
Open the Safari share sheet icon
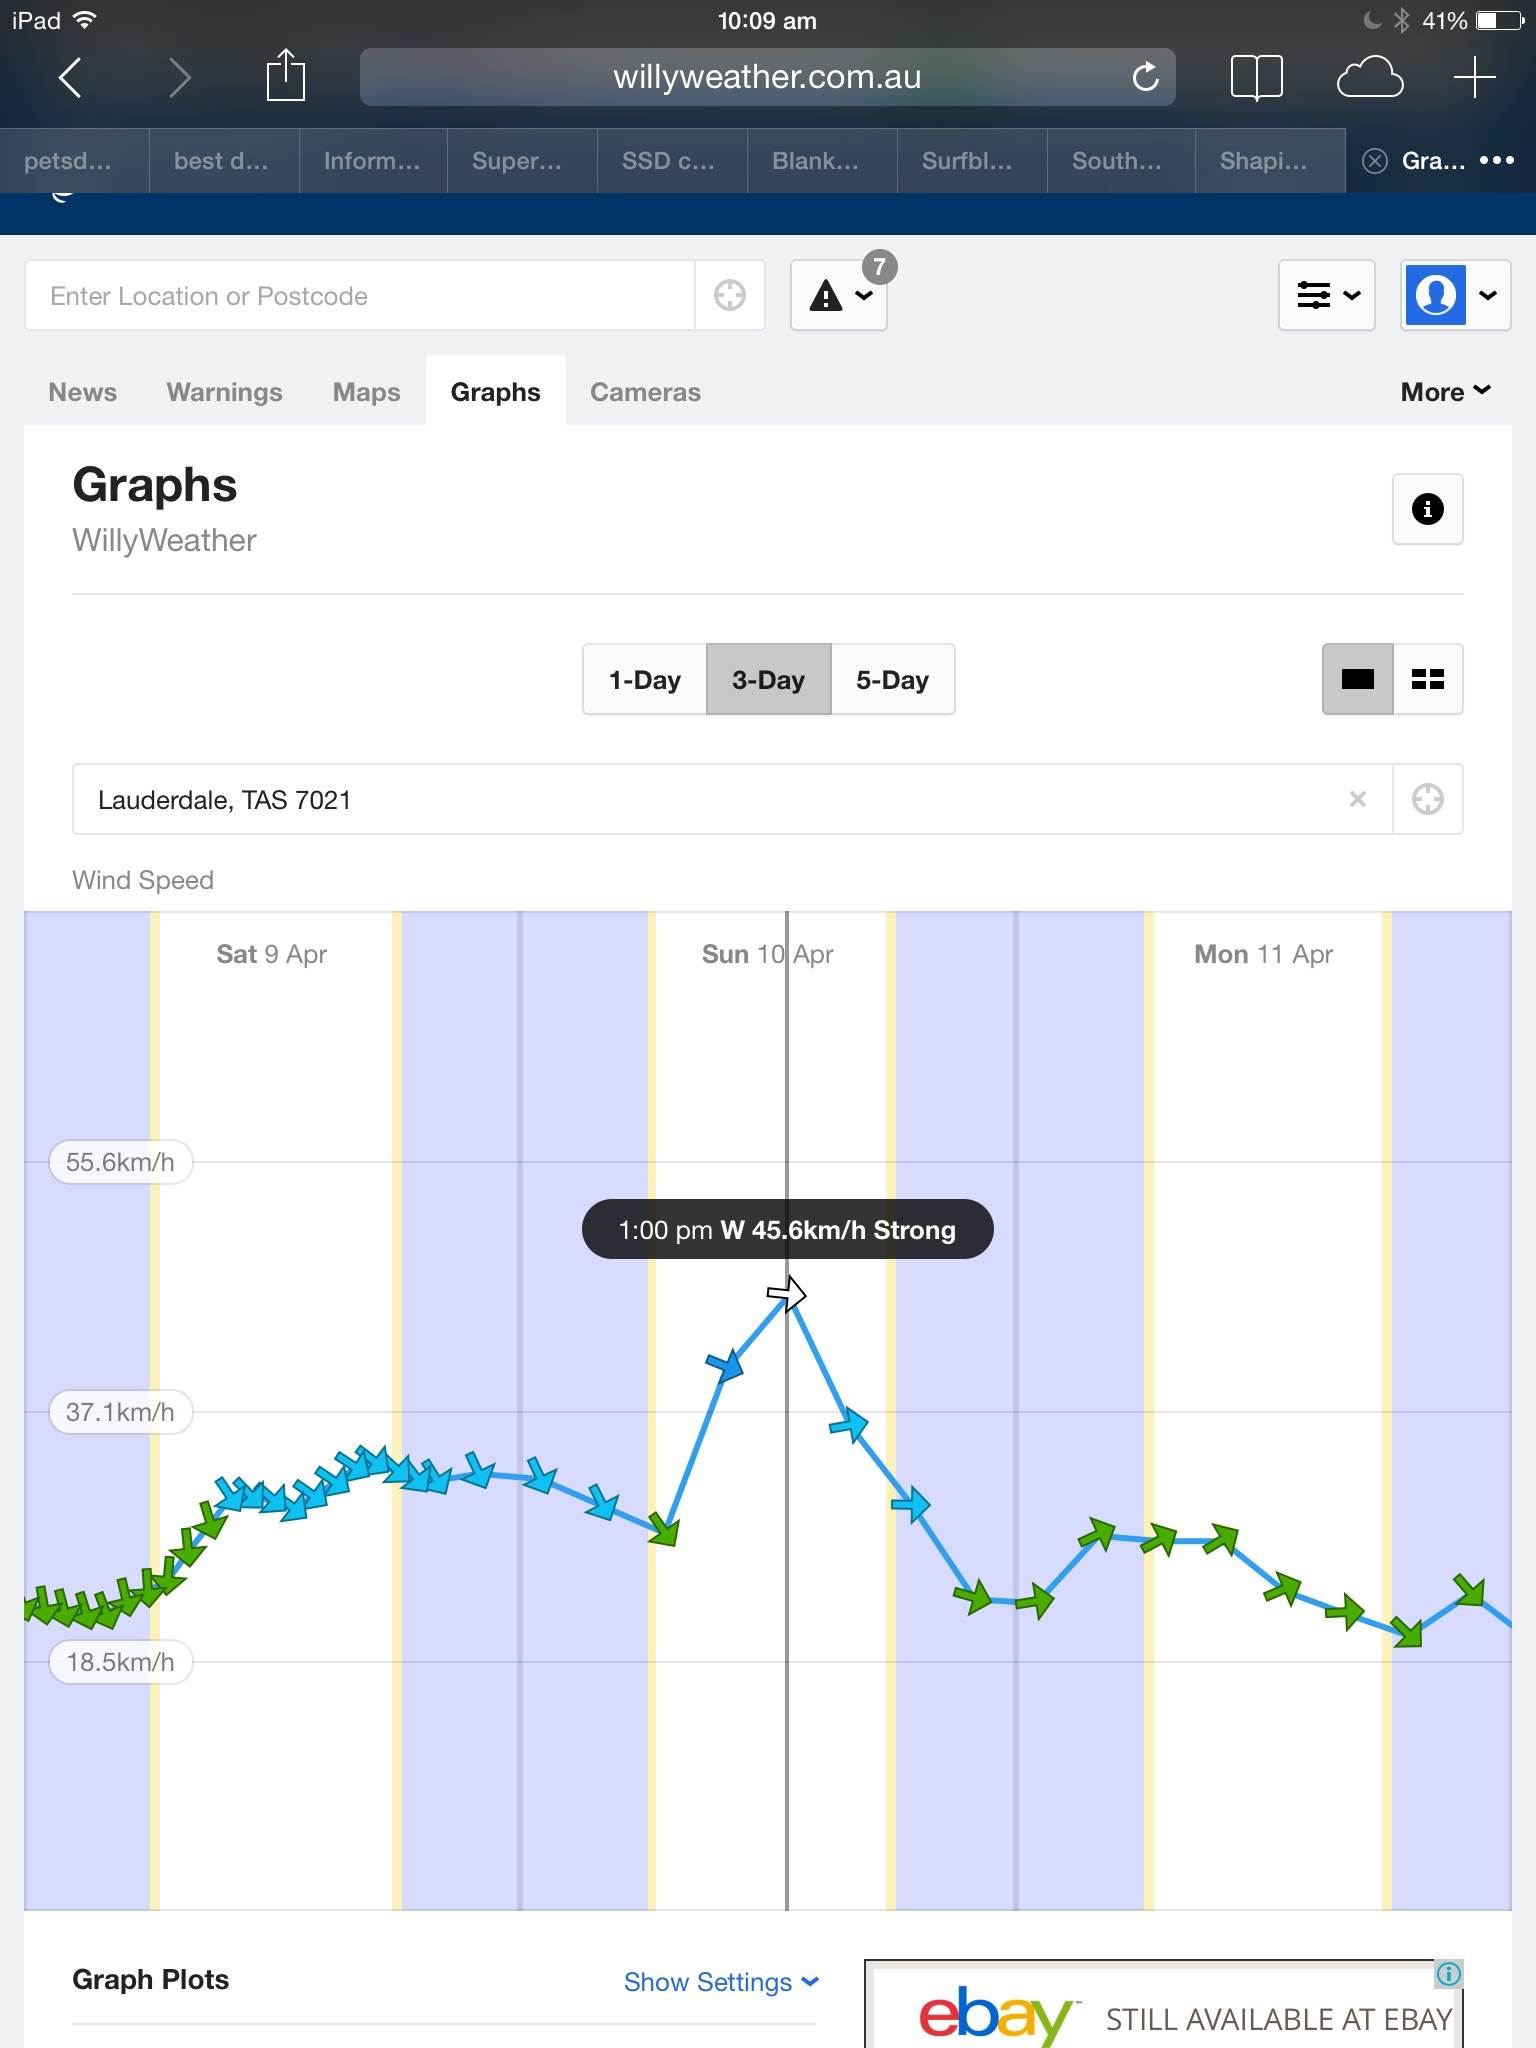point(285,77)
